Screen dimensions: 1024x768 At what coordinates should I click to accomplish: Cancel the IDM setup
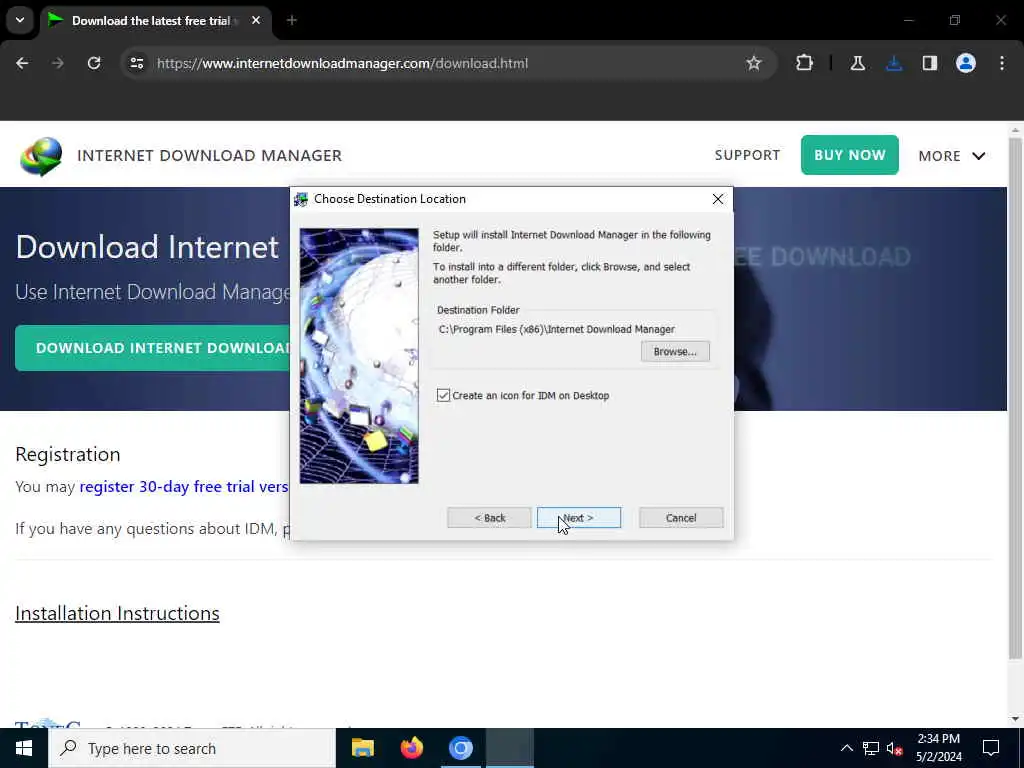[x=680, y=518]
